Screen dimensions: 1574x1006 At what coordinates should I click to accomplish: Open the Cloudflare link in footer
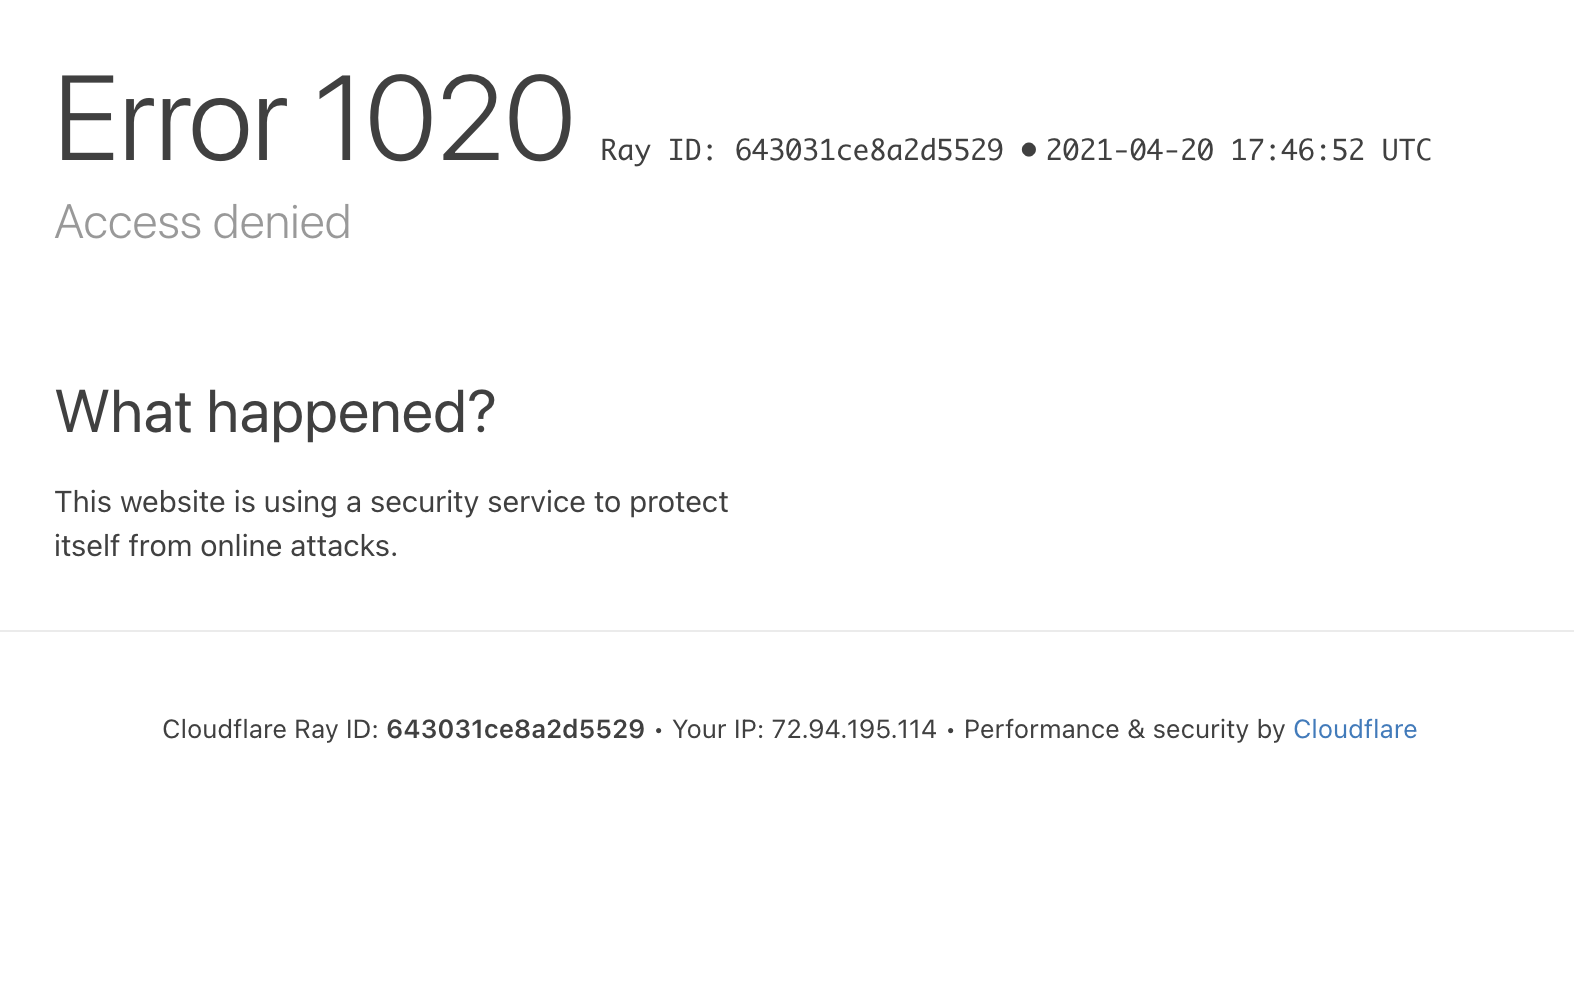click(1354, 729)
